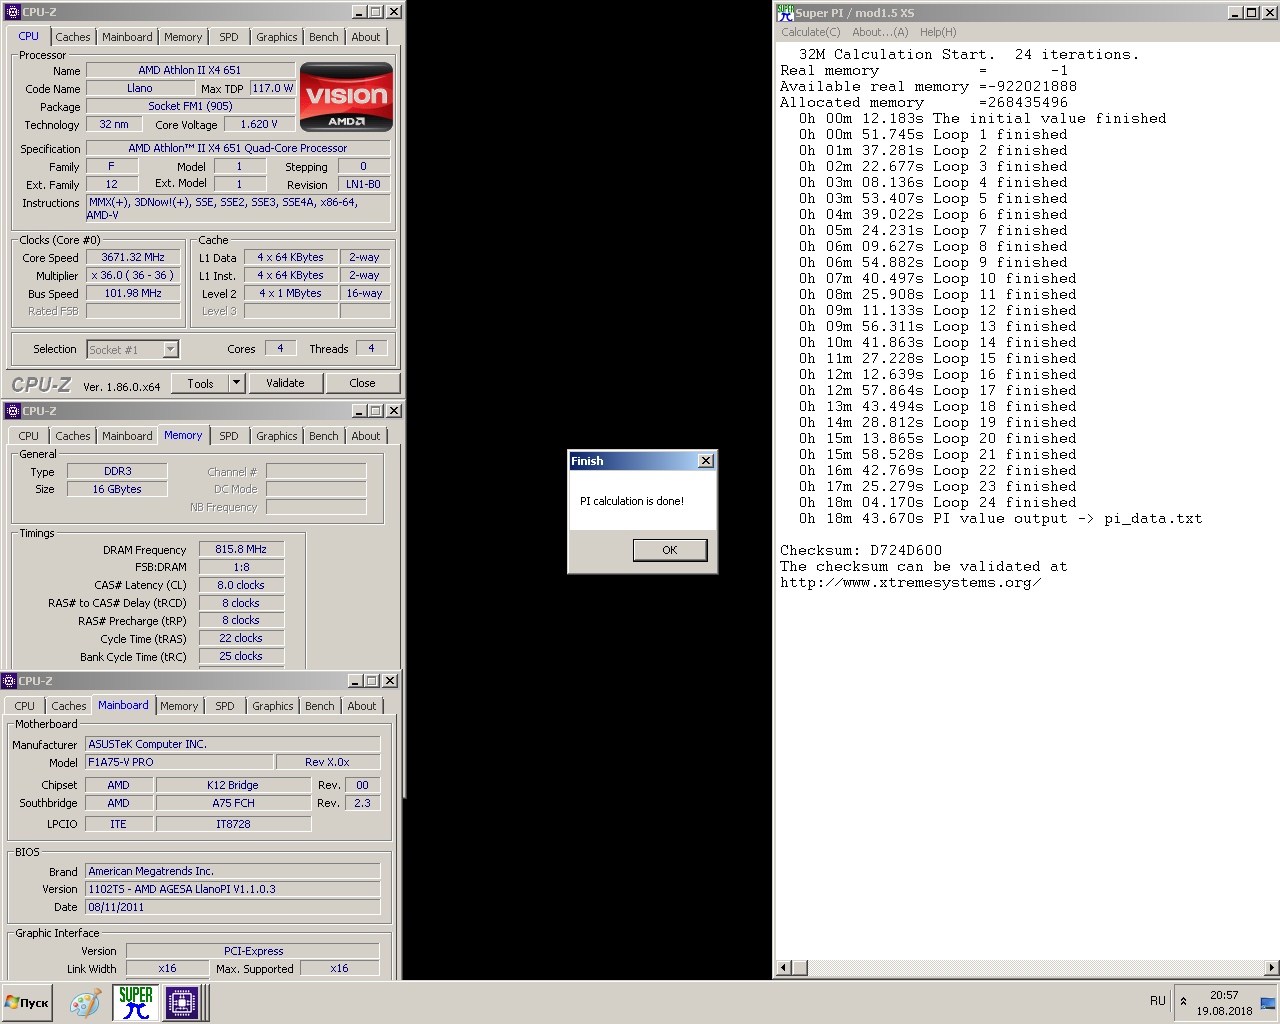Open SPD tab in top CPU-Z window
1280x1024 pixels.
click(229, 37)
